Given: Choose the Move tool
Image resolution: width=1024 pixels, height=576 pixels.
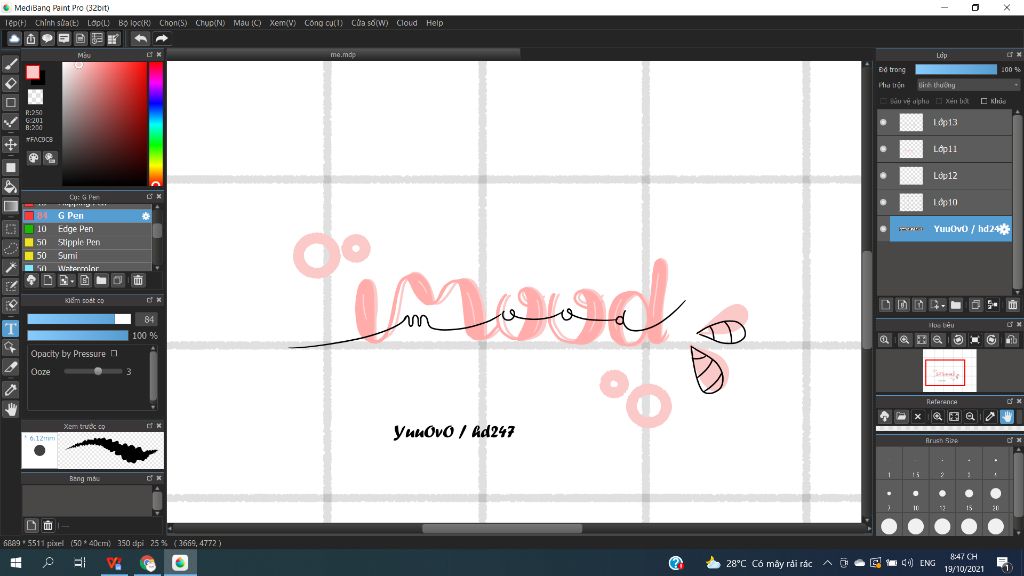Looking at the screenshot, I should (10, 144).
